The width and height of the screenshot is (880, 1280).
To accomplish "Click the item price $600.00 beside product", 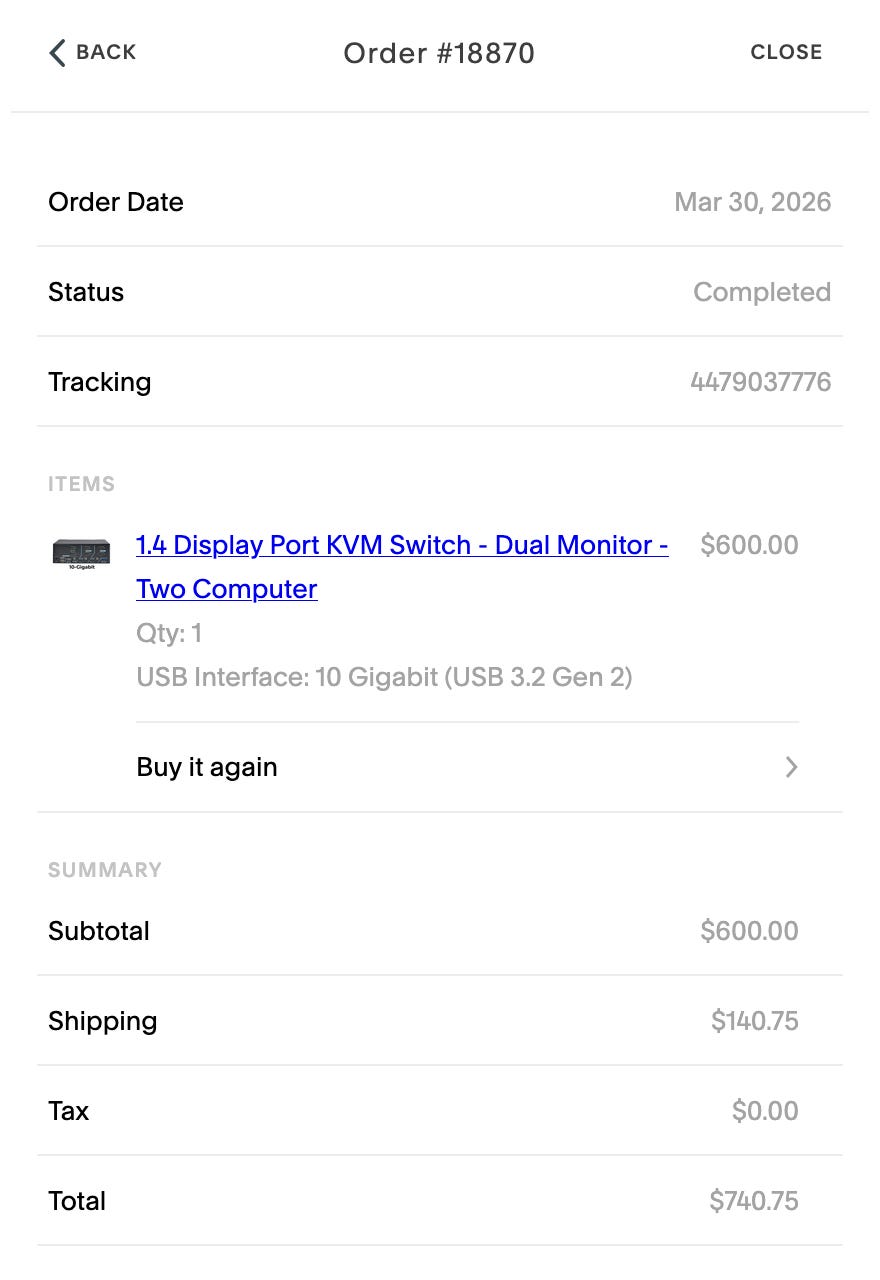I will click(x=749, y=545).
